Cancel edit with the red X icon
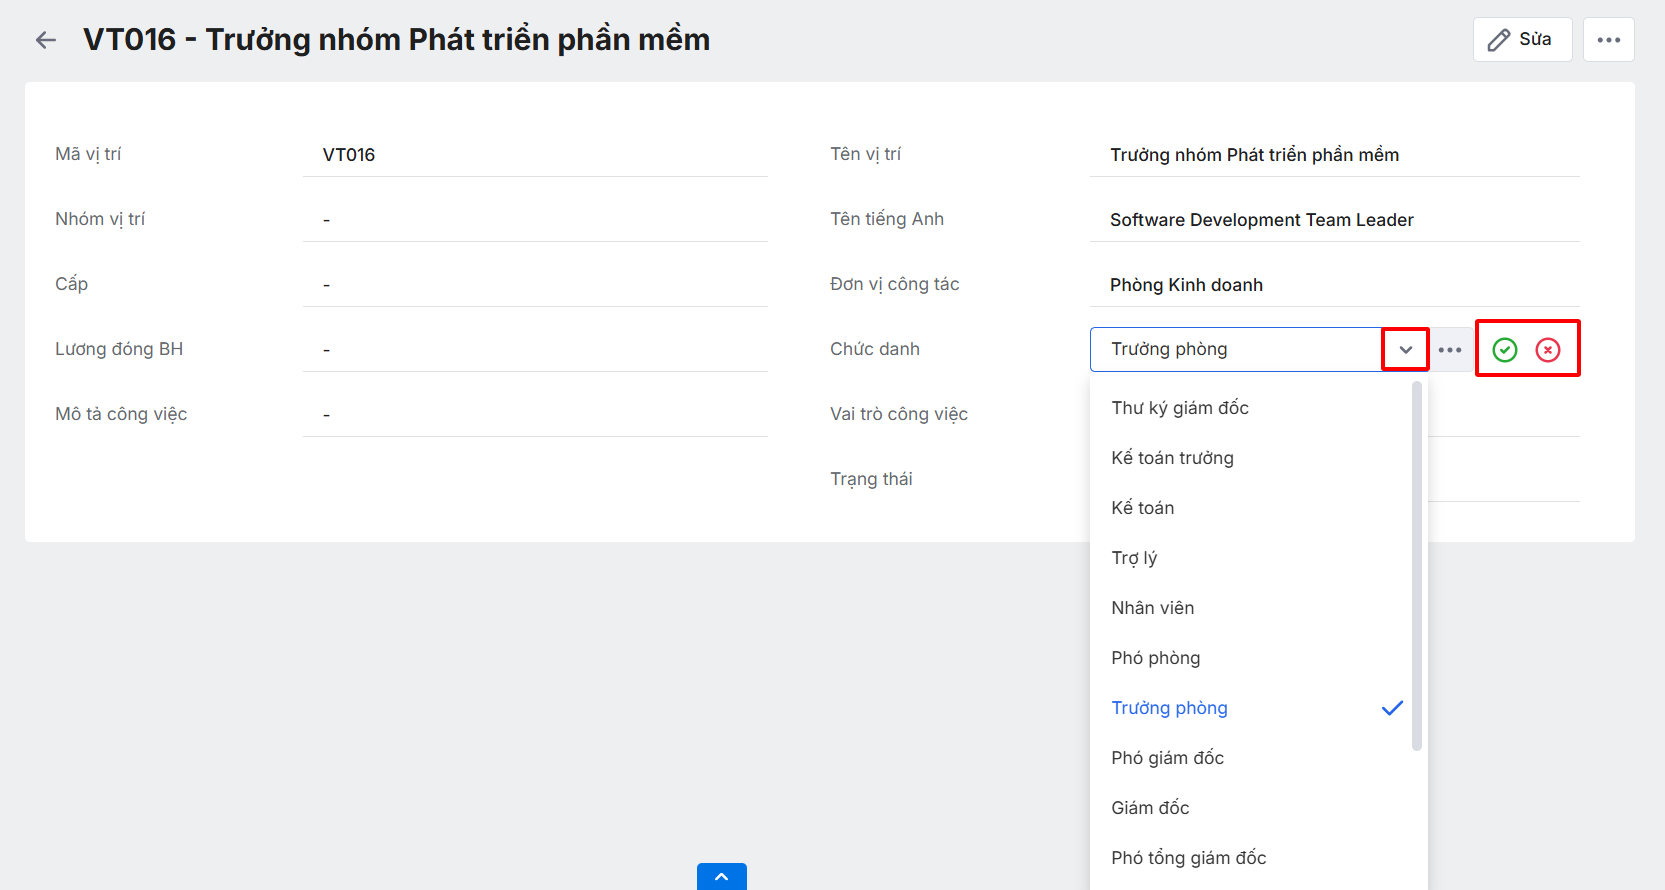Image resolution: width=1665 pixels, height=890 pixels. click(1548, 350)
